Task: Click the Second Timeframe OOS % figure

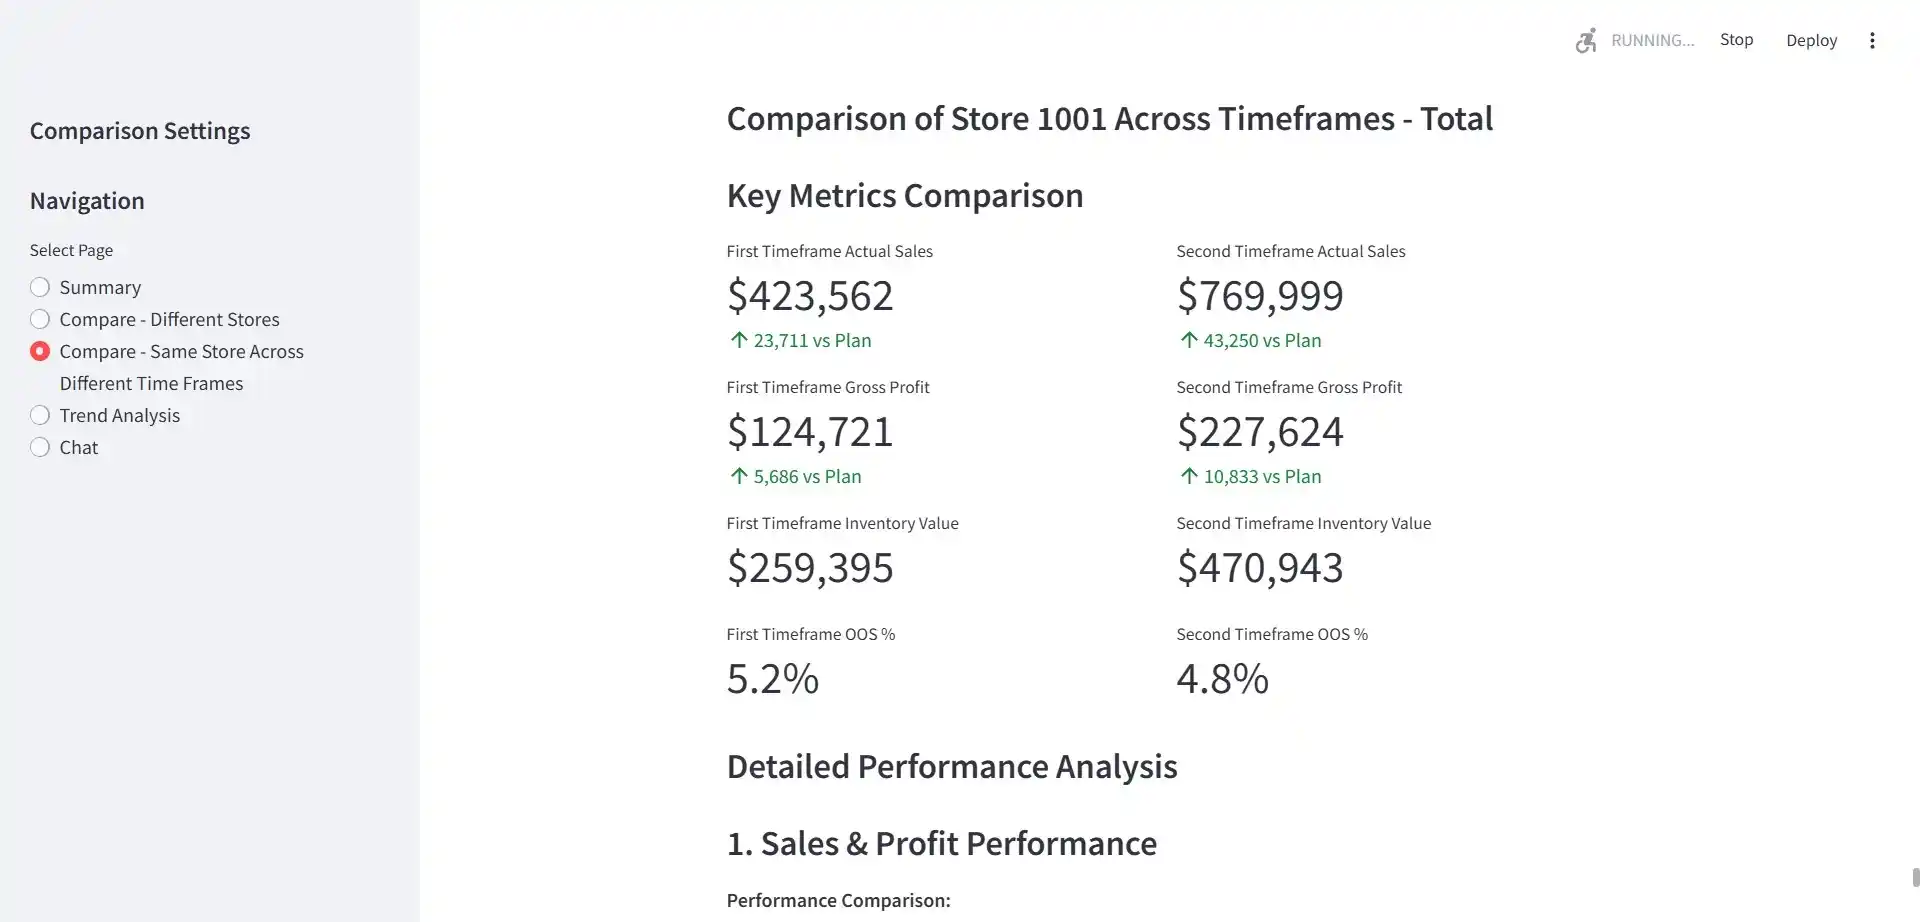Action: (1222, 678)
